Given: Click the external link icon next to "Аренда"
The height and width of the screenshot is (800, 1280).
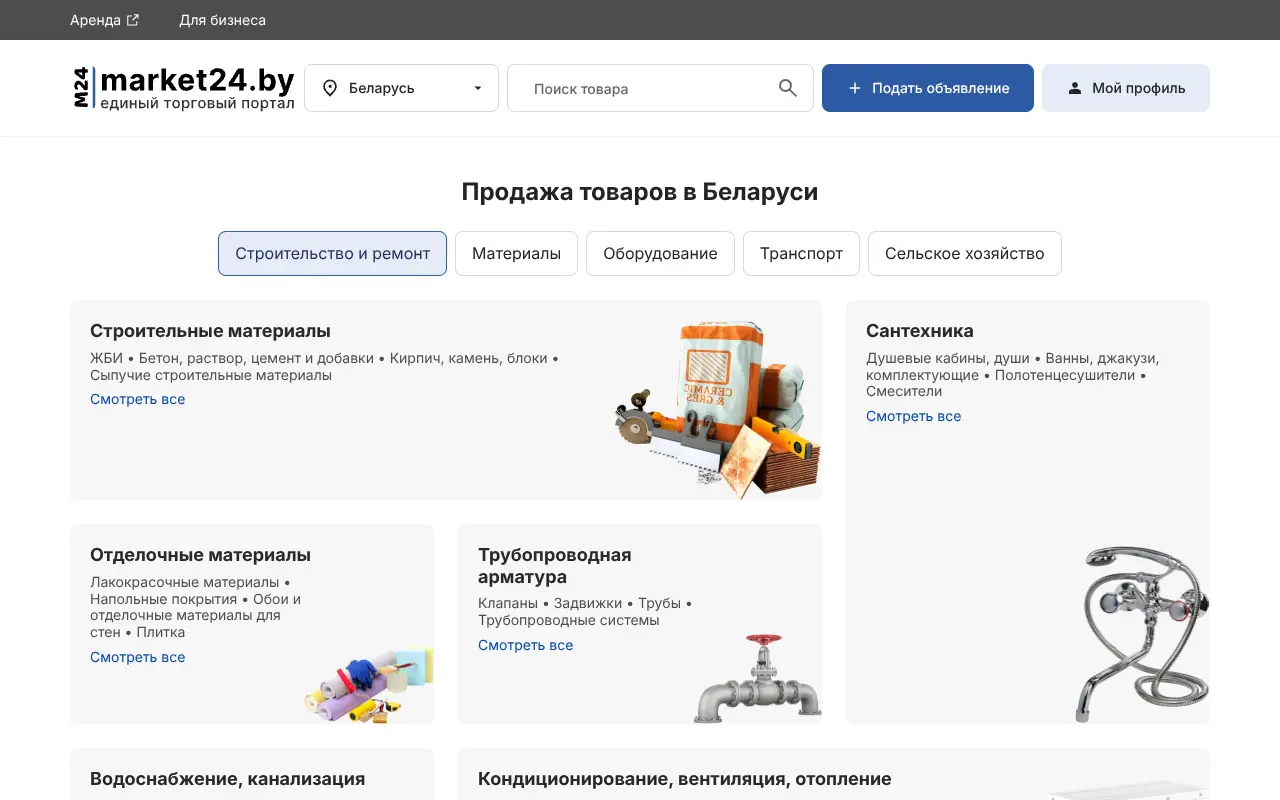Looking at the screenshot, I should coord(133,19).
